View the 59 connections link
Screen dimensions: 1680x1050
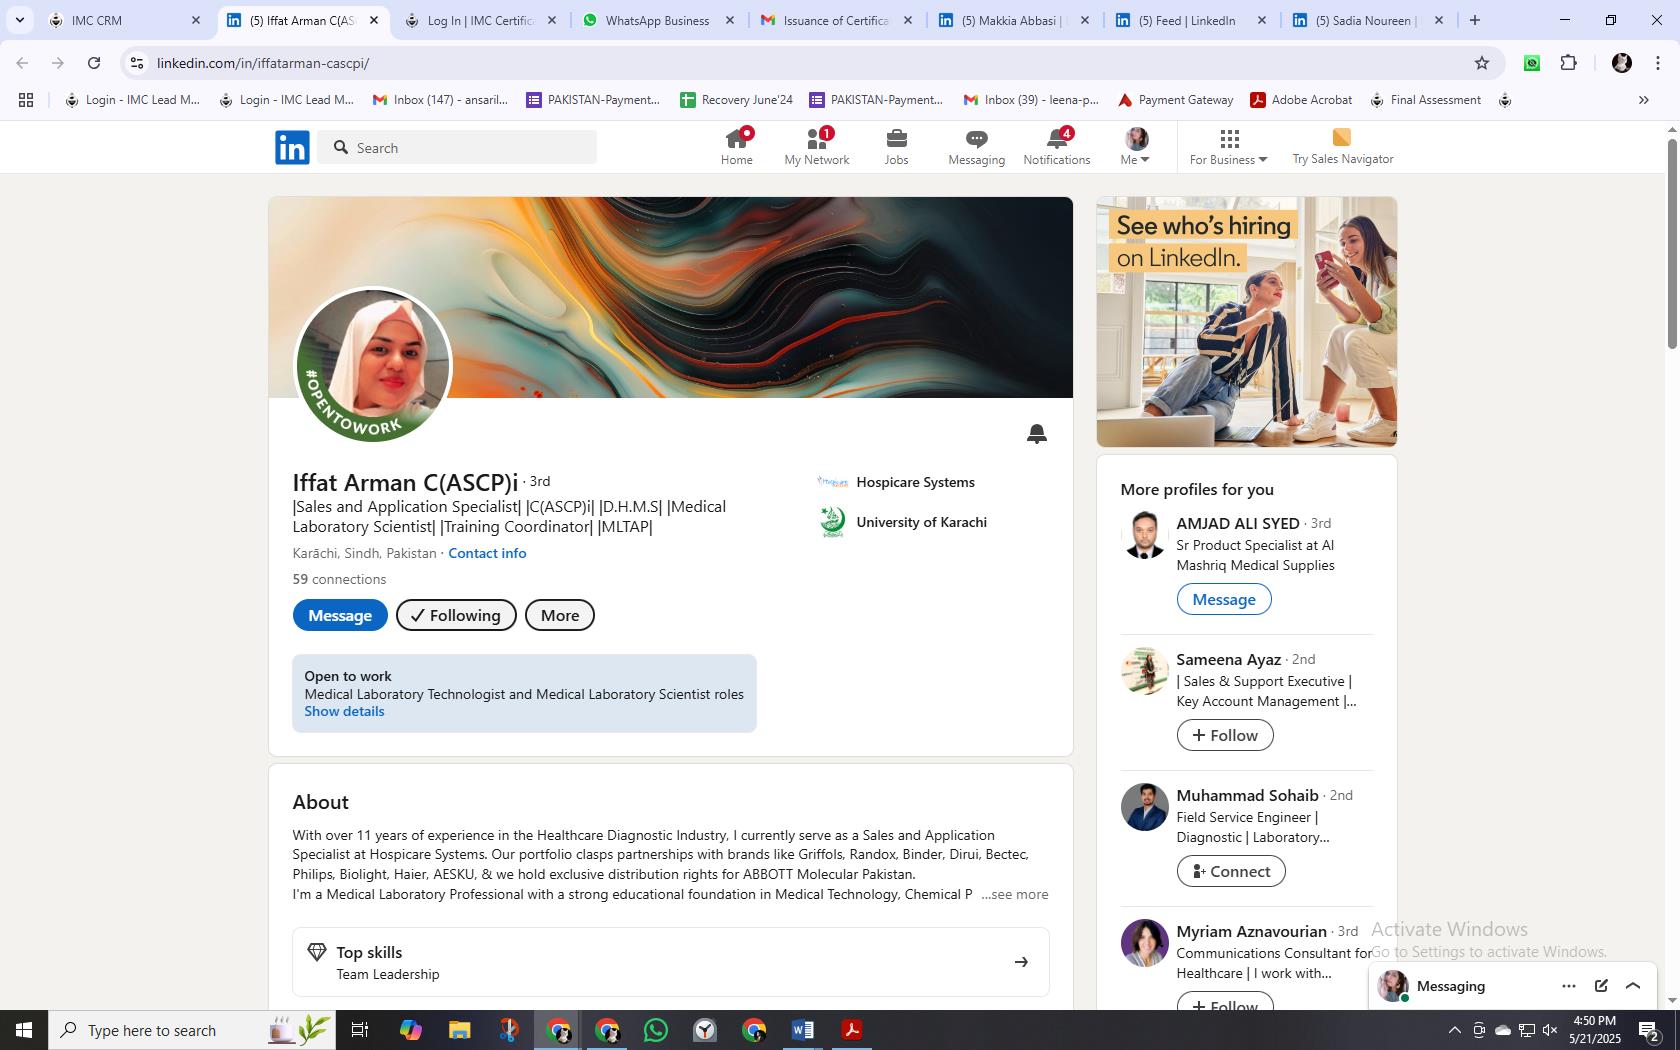(x=339, y=579)
